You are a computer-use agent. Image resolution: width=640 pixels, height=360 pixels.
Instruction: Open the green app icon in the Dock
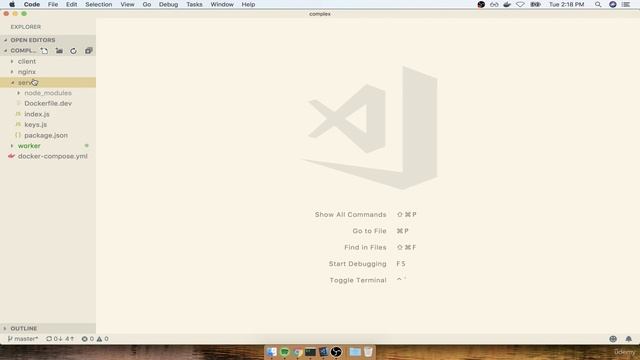pos(284,351)
